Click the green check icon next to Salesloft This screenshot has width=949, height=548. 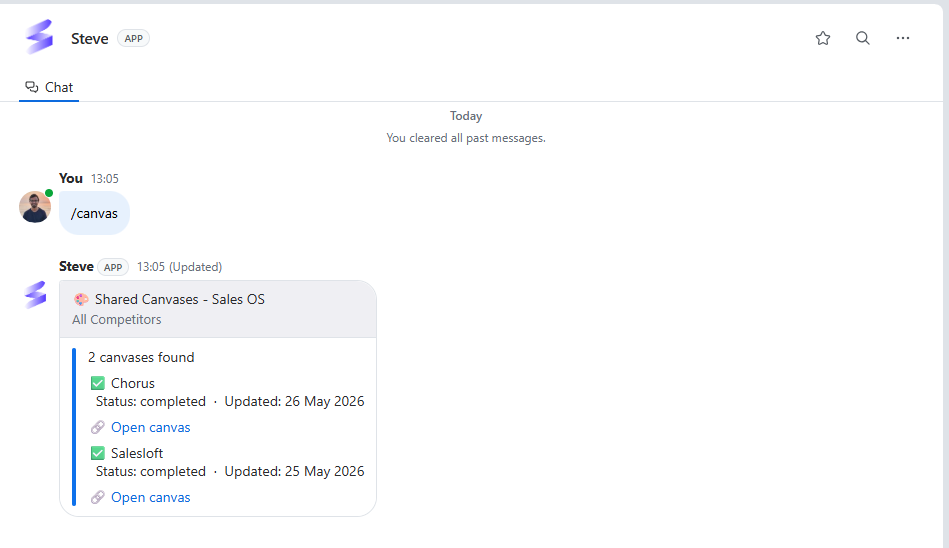[97, 453]
